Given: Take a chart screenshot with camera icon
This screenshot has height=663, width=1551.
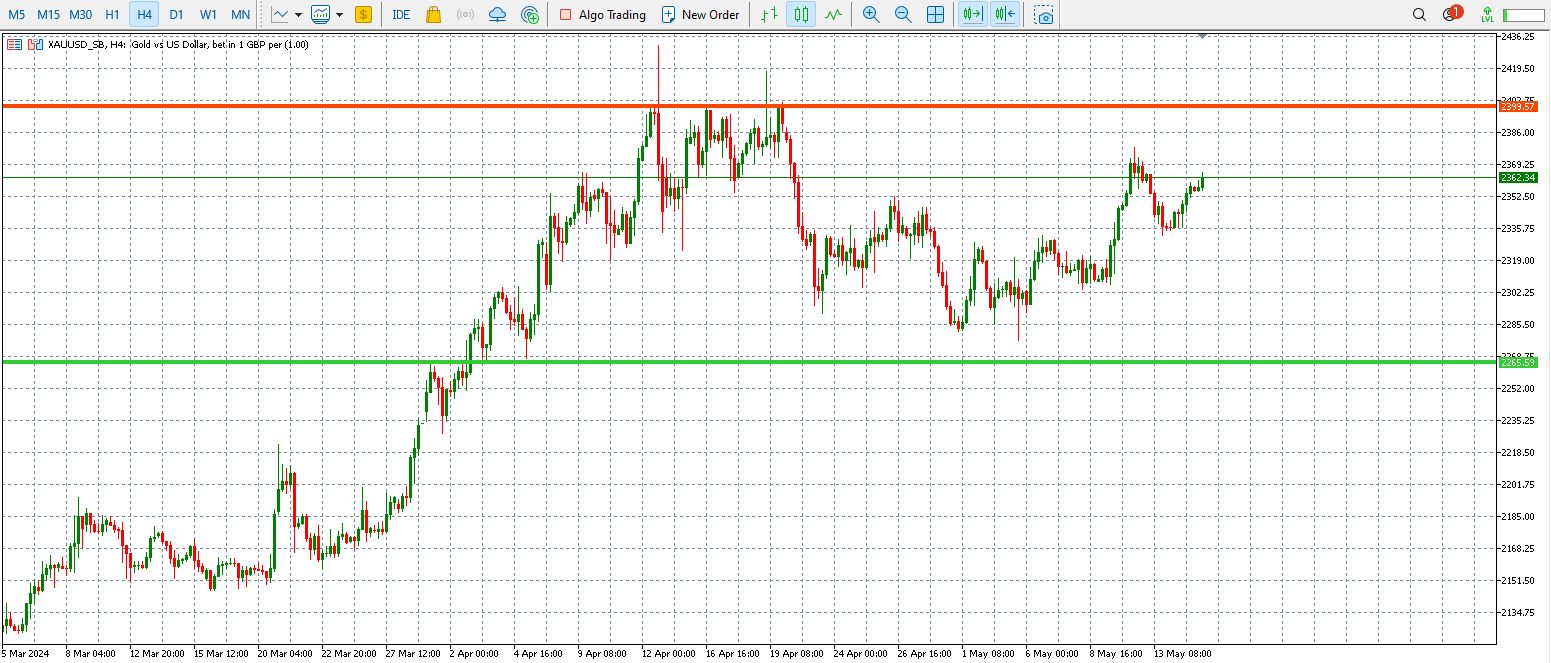Looking at the screenshot, I should click(1044, 15).
